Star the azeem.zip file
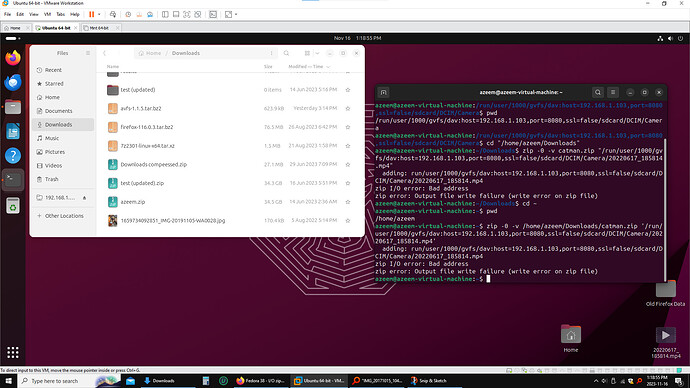 348,202
